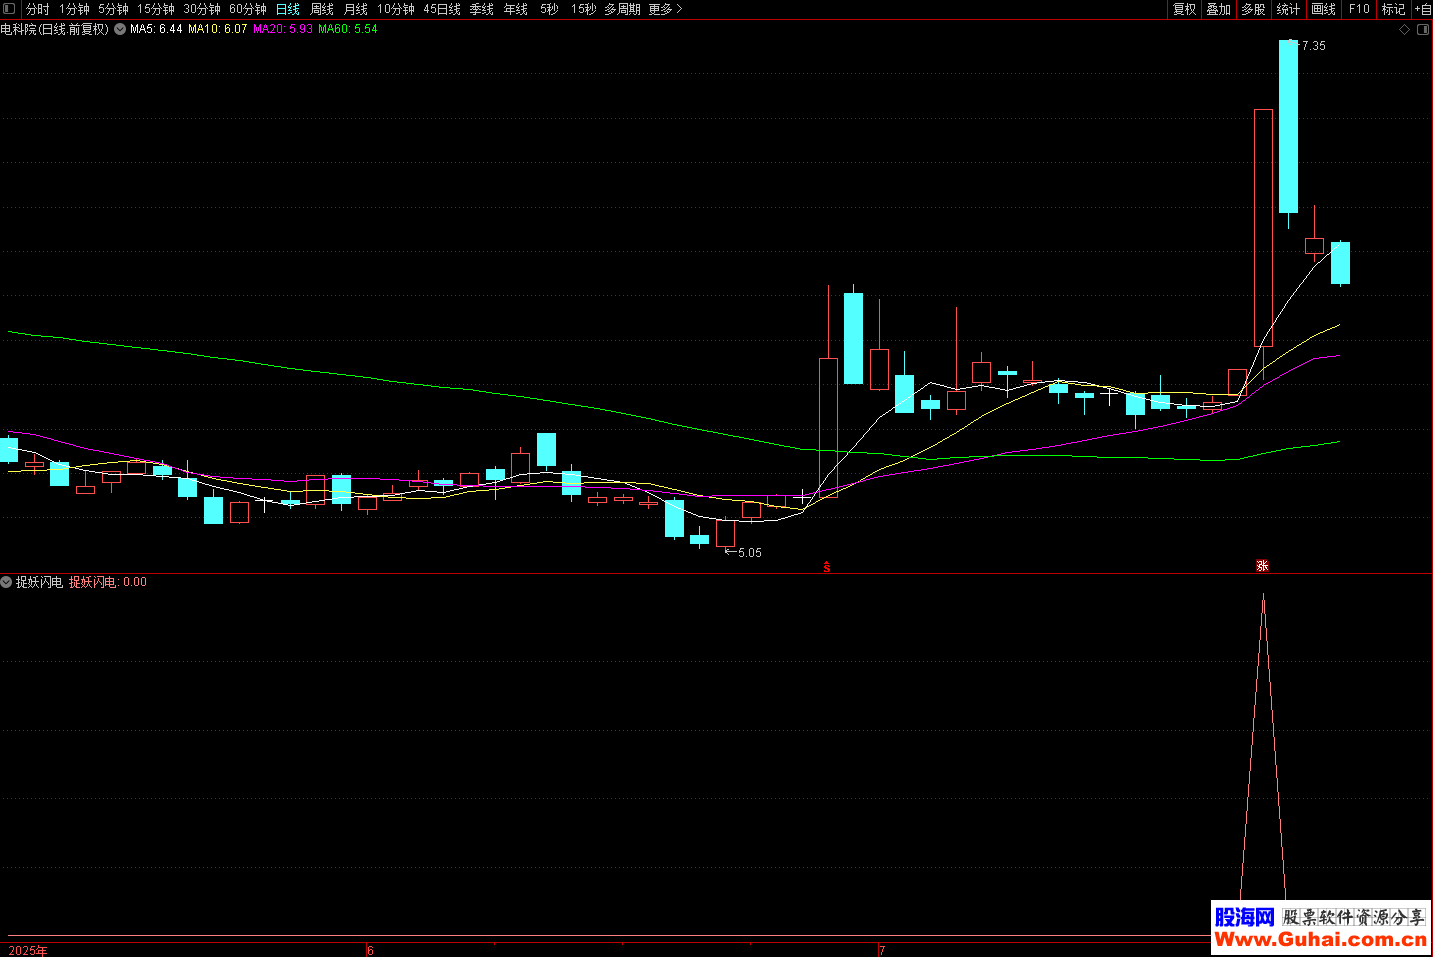This screenshot has width=1433, height=957.
Task: Switch to 季线 quarterly chart
Action: [482, 9]
